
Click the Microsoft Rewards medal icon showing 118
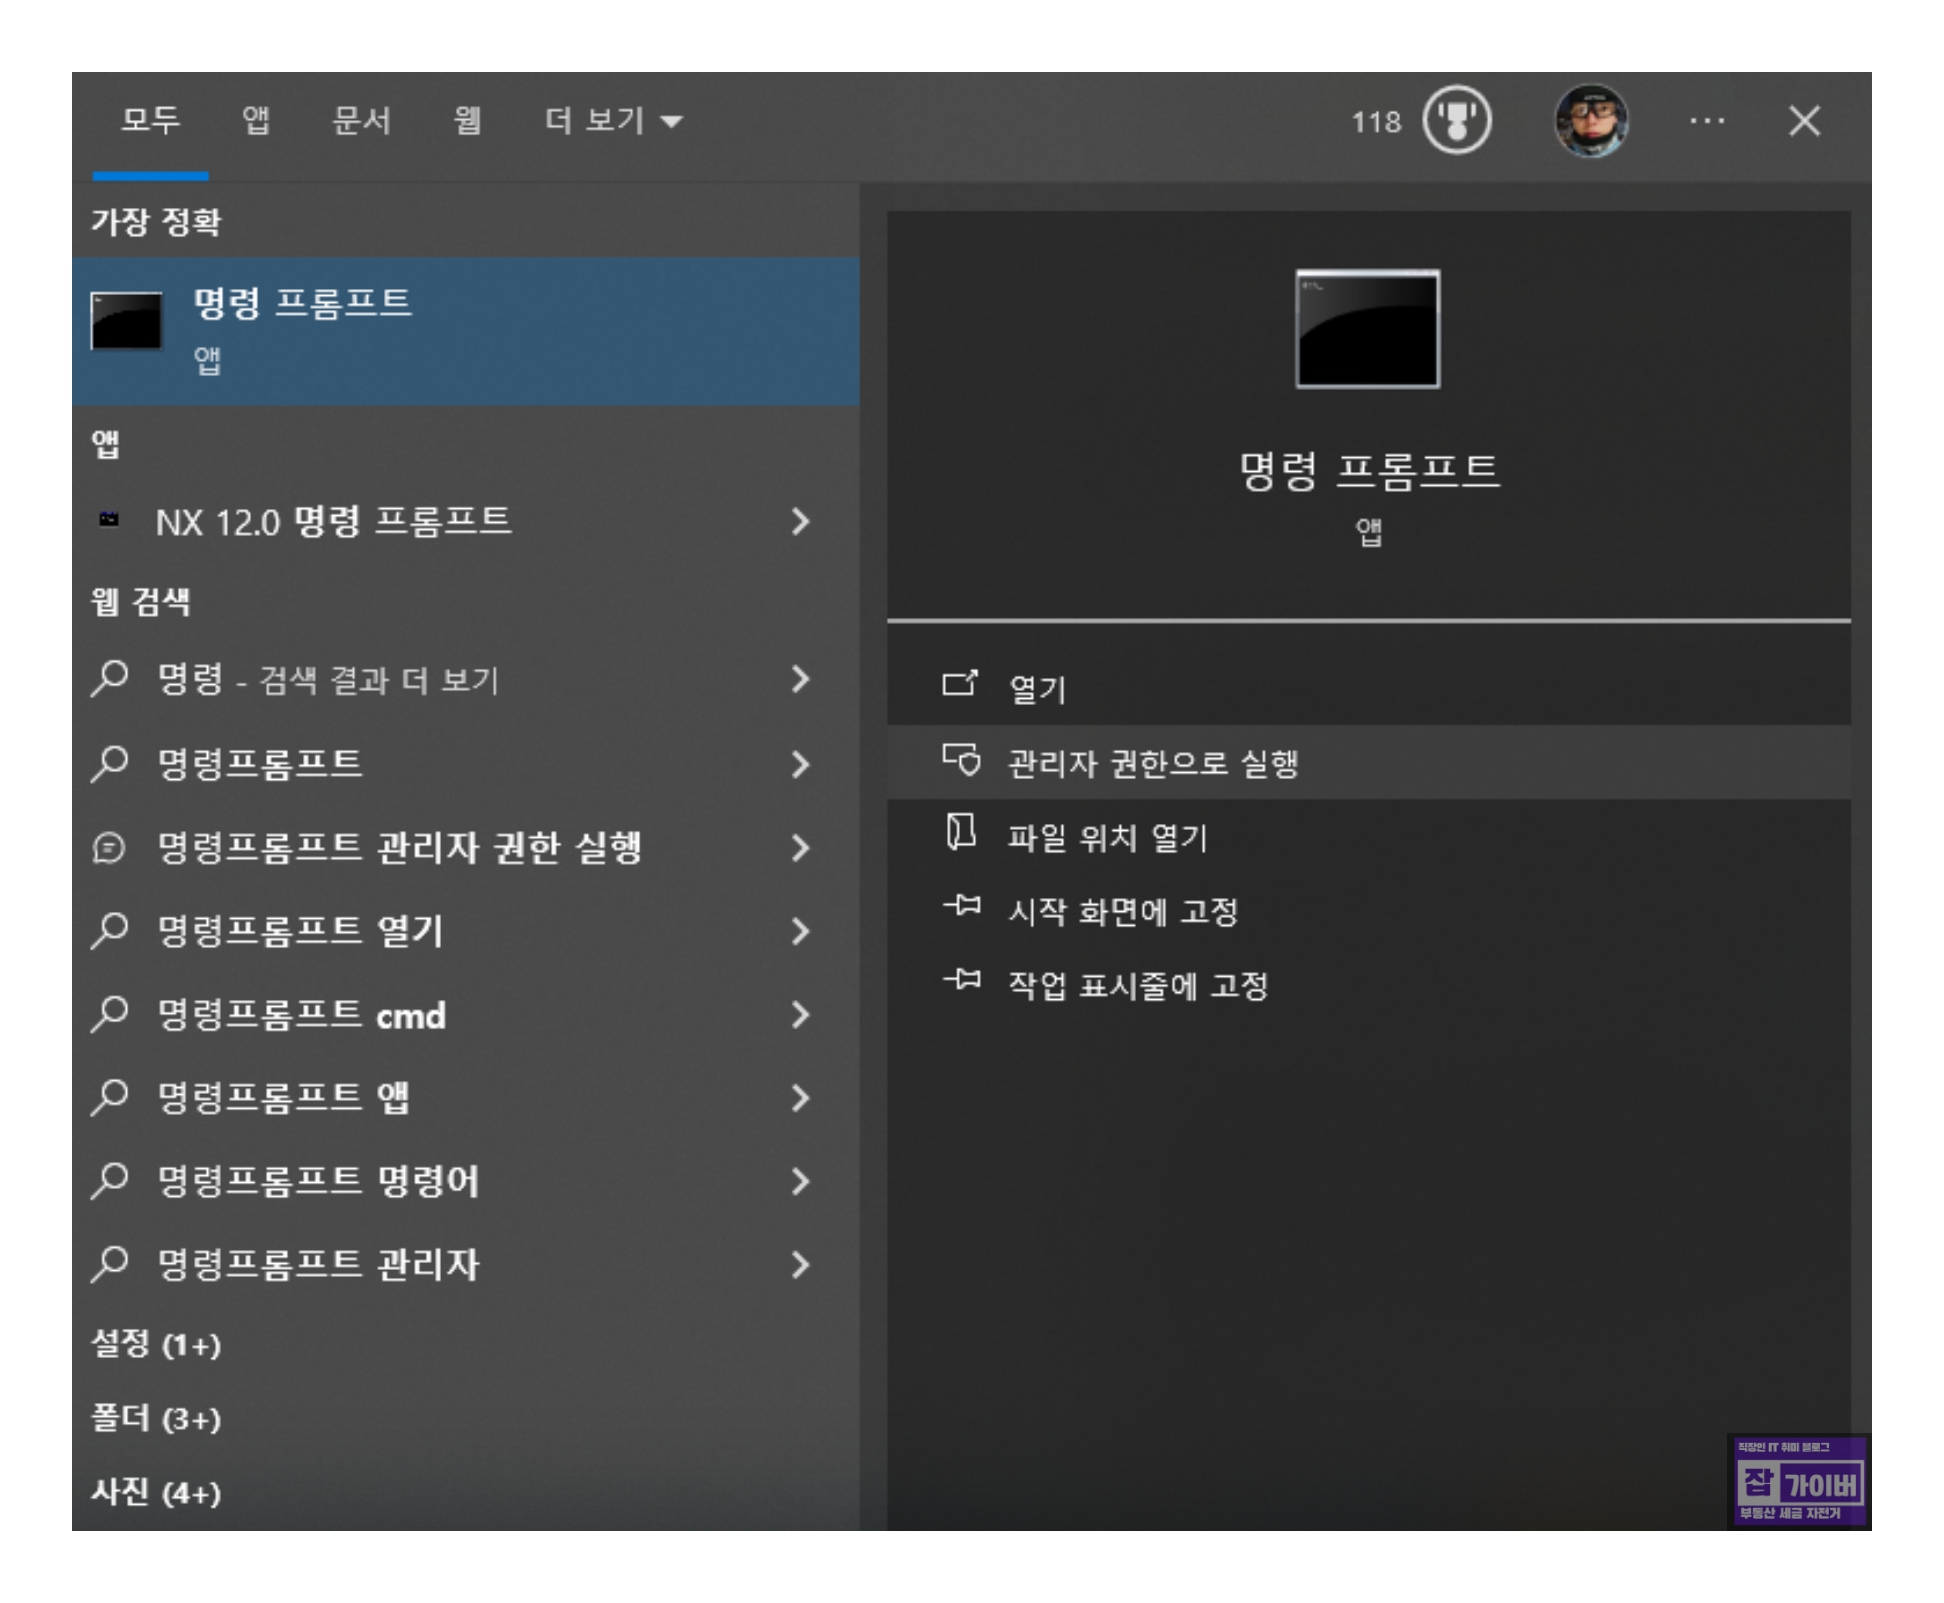[1455, 120]
